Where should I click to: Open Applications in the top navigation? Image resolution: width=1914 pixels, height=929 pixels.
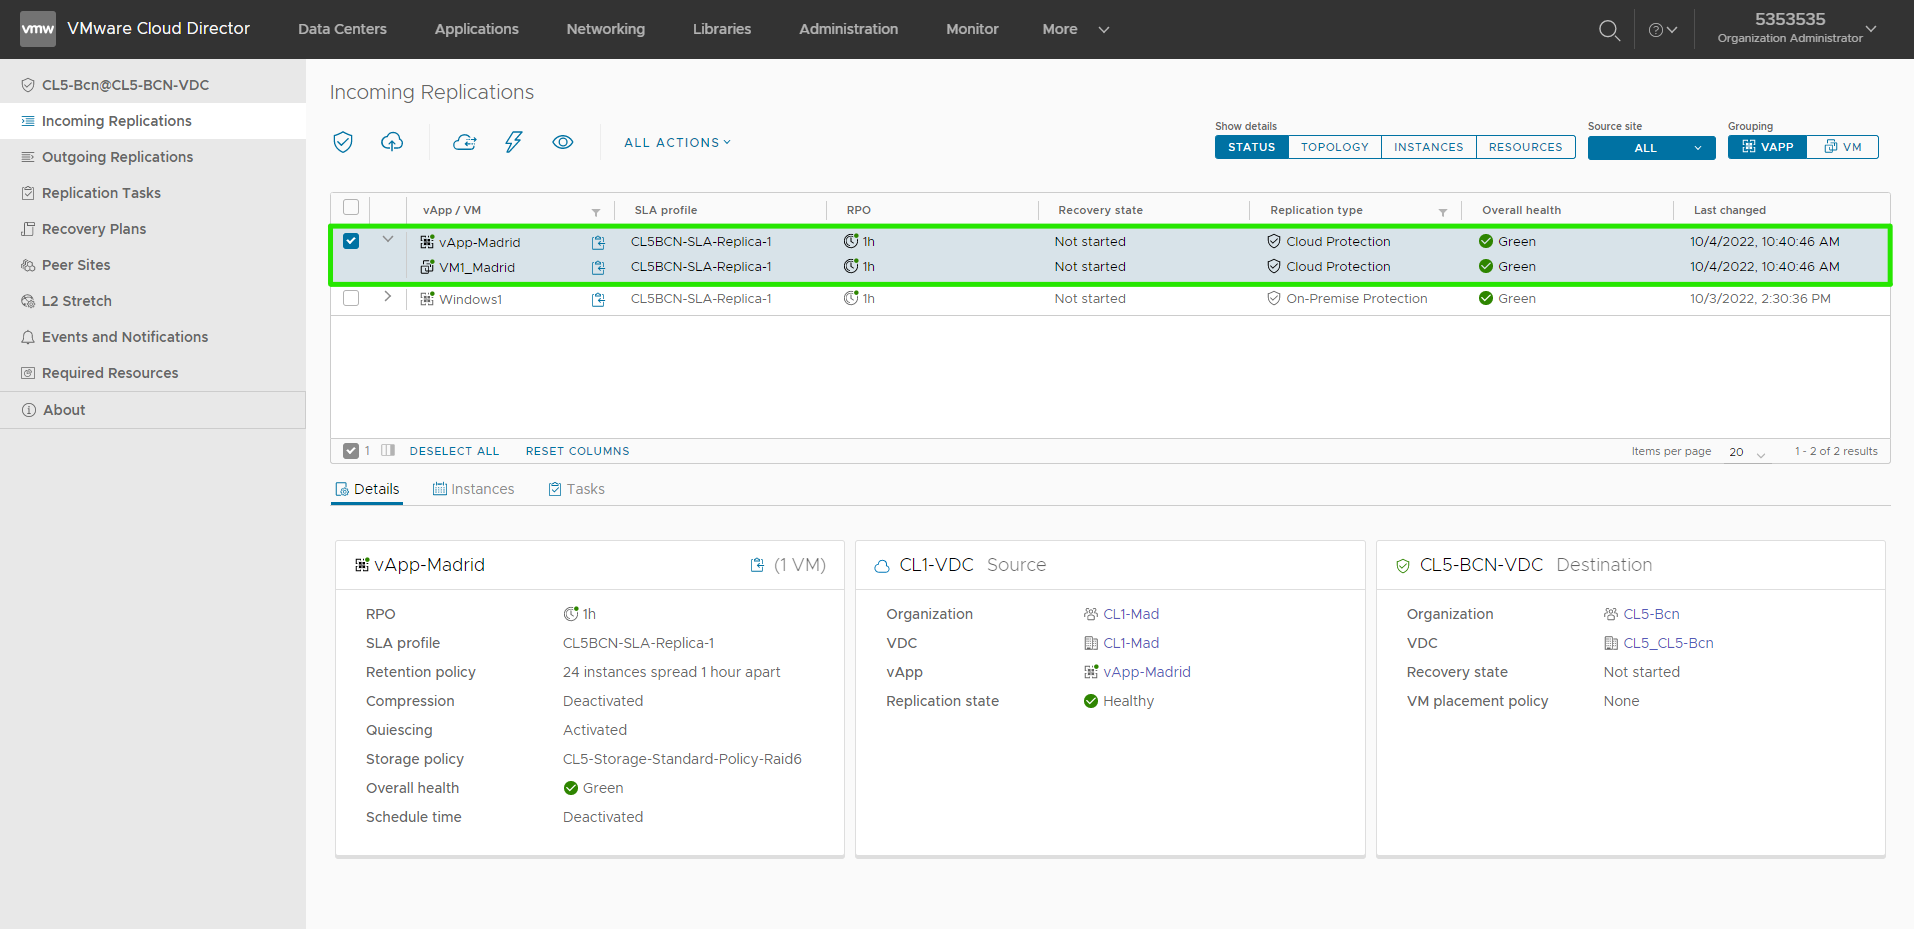tap(477, 29)
